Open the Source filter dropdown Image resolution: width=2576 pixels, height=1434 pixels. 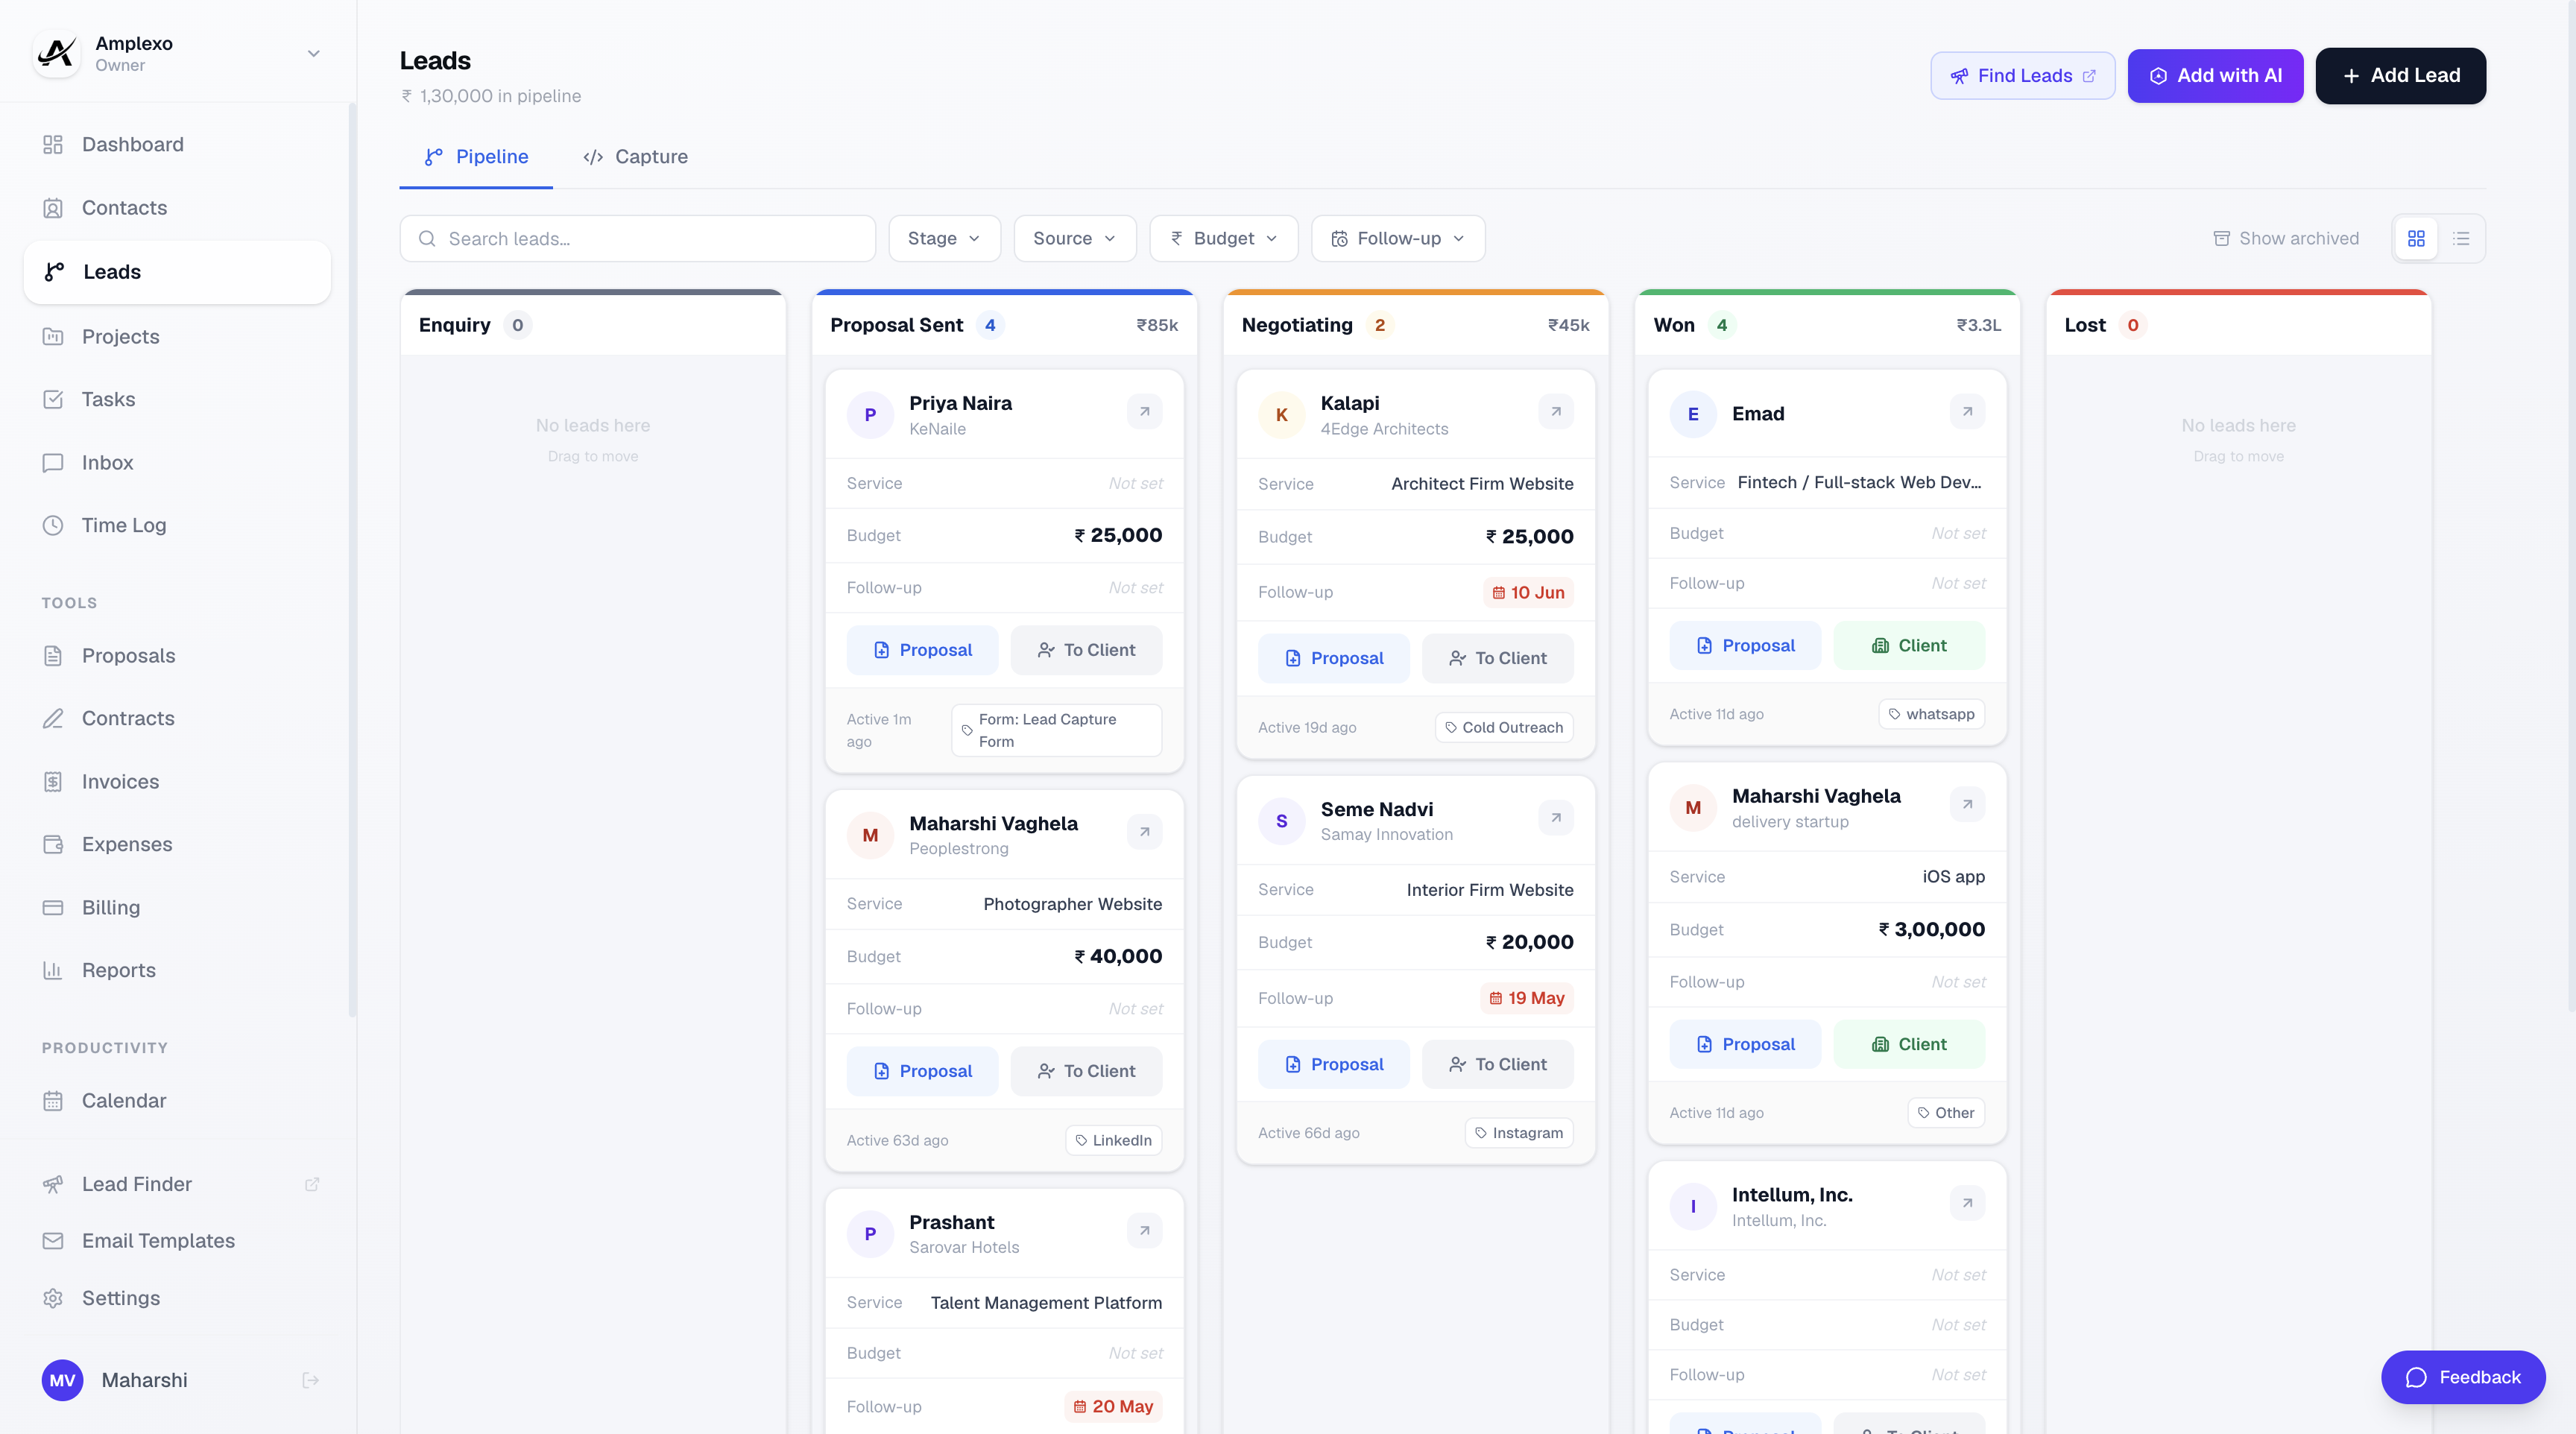coord(1075,239)
